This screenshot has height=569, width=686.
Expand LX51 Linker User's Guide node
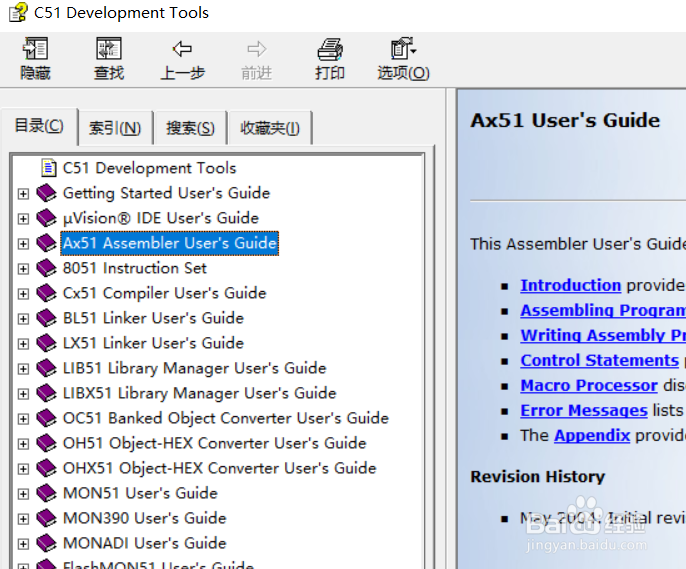pyautogui.click(x=23, y=343)
